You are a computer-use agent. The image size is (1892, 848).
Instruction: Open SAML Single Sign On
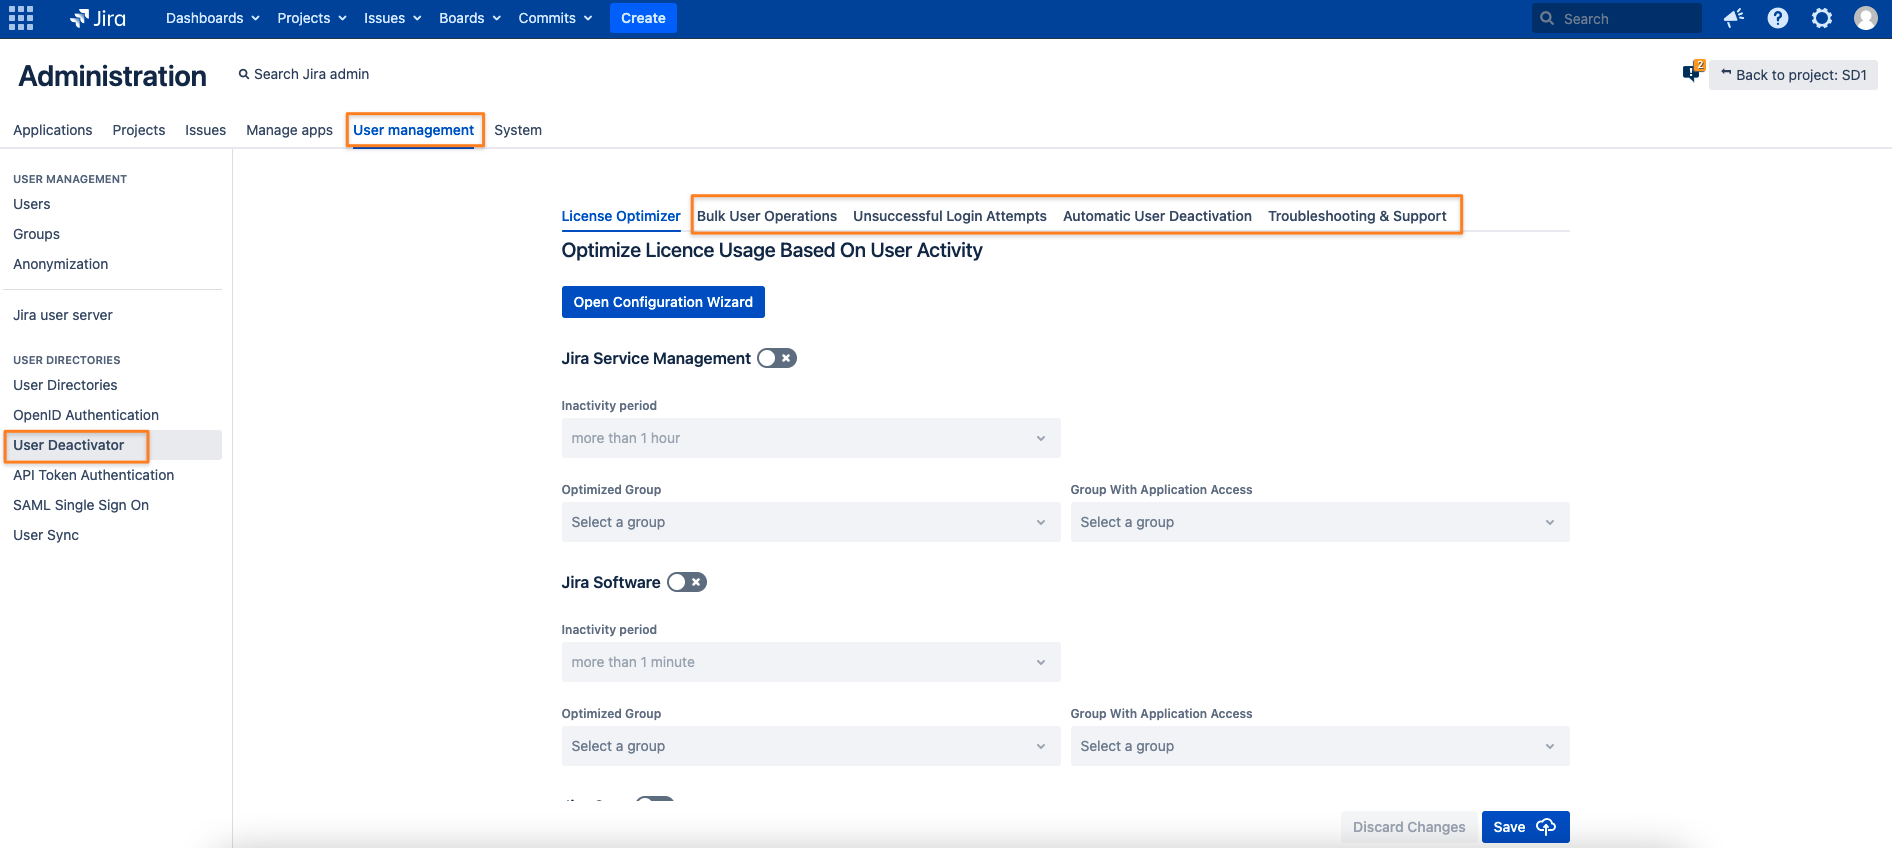coord(81,505)
